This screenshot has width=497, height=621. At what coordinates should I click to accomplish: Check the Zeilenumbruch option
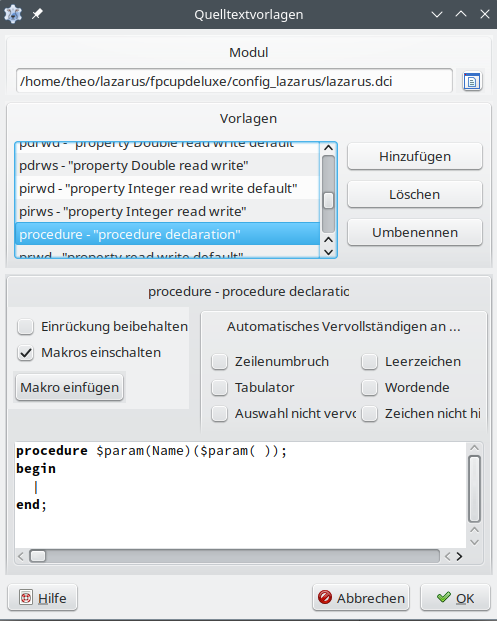pos(219,362)
